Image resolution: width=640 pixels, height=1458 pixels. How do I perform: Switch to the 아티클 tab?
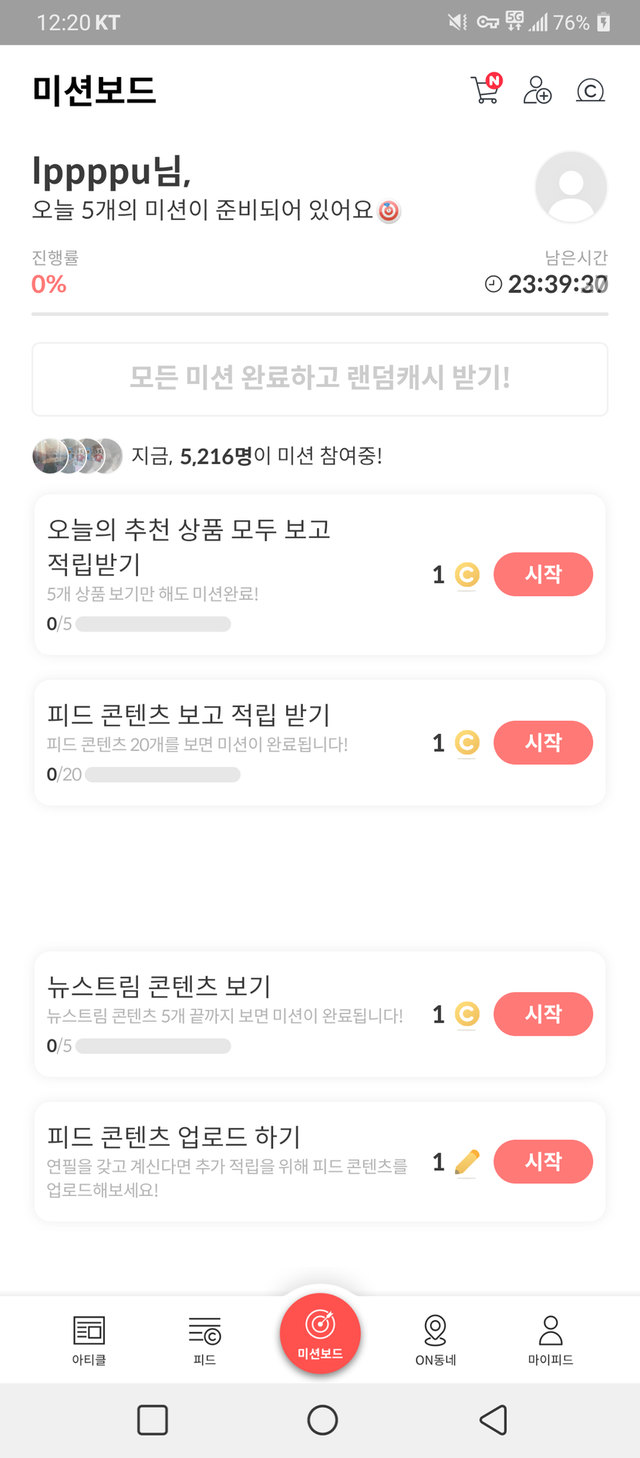[89, 1338]
